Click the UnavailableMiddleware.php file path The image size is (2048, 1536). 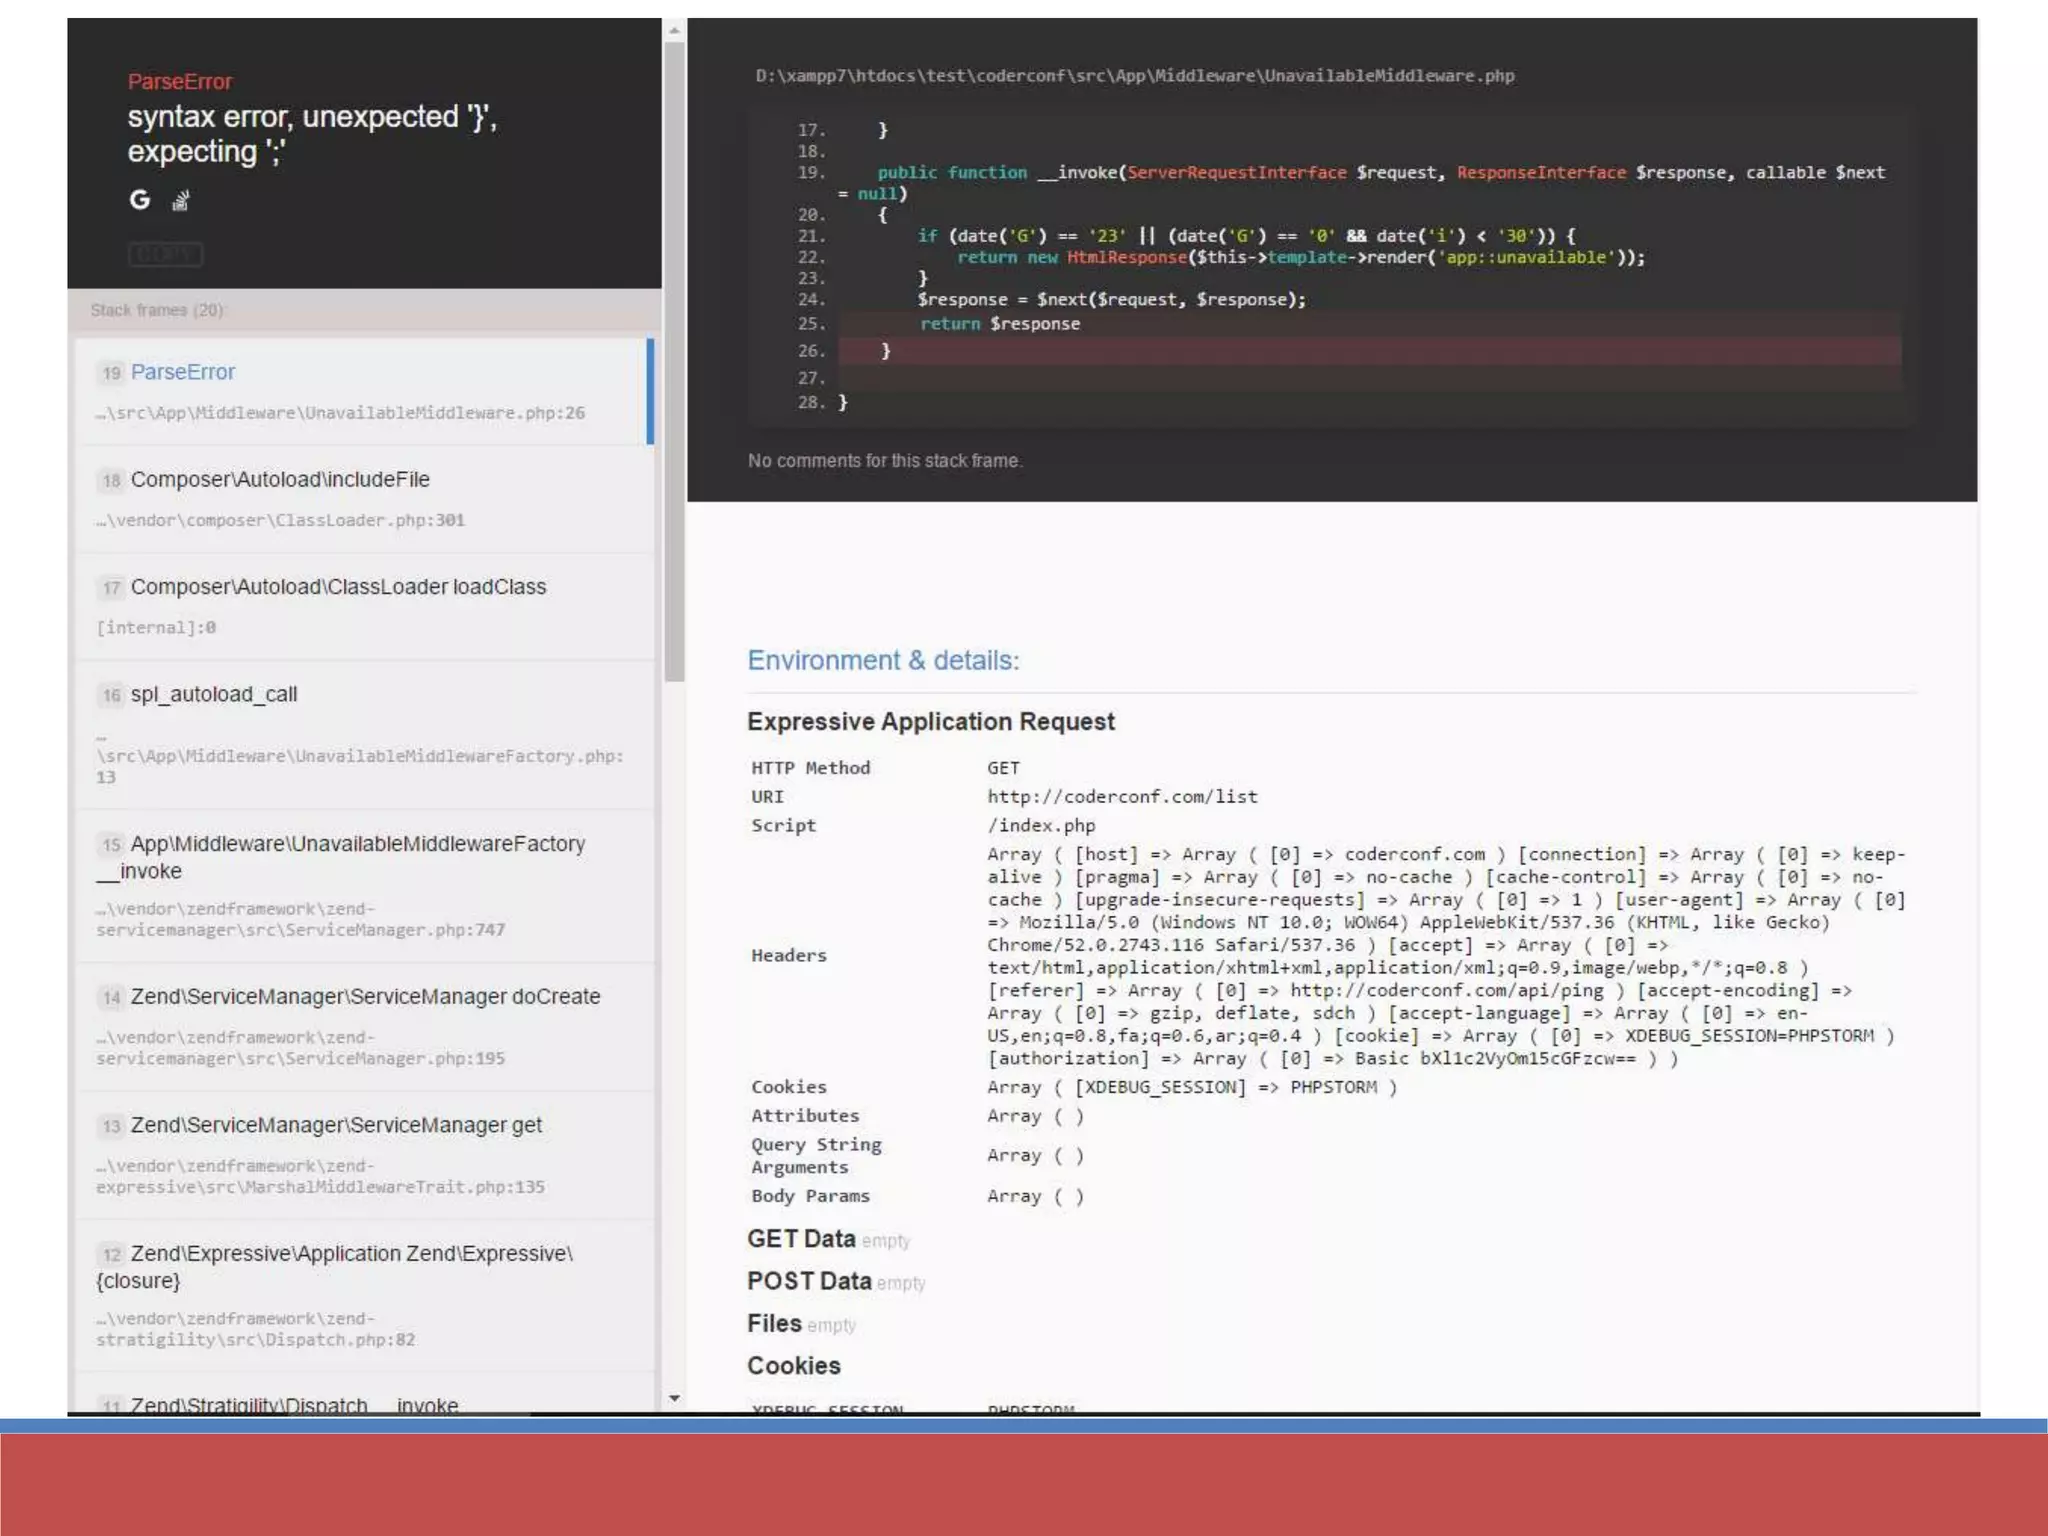1134,76
